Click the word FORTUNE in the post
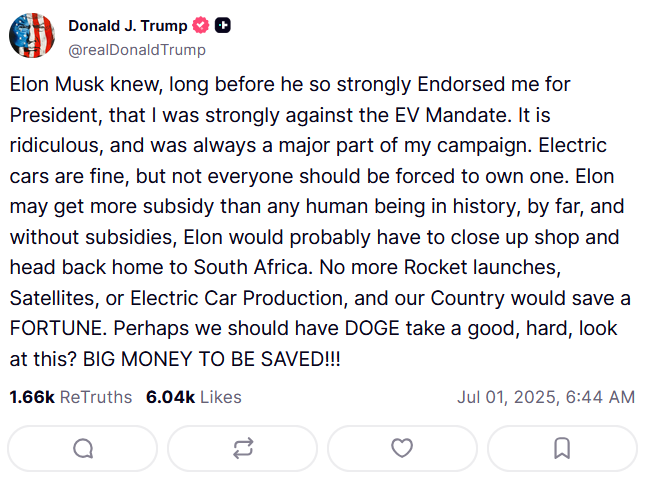This screenshot has height=477, width=647. 58,328
